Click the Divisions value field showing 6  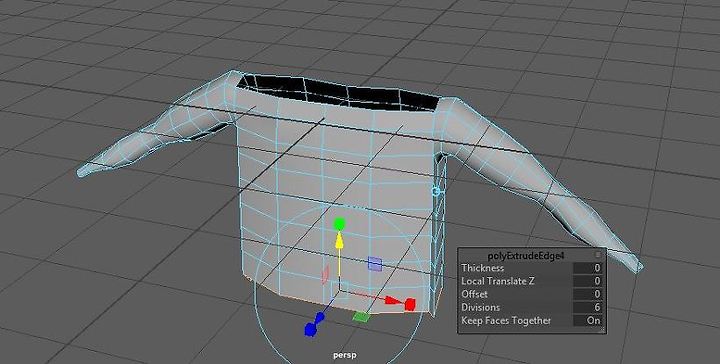tap(587, 307)
